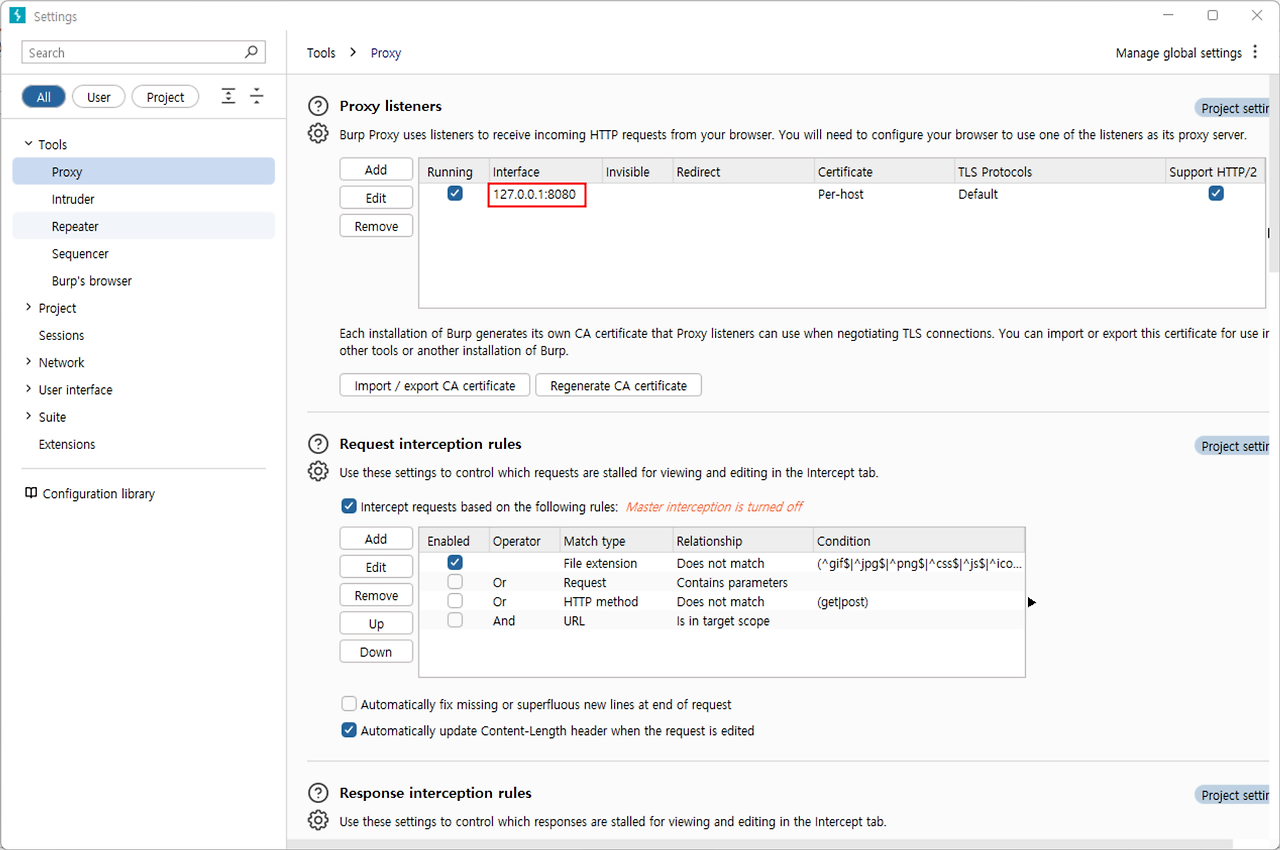Click inside the settings Search field
Screen dimensions: 1280x850
click(130, 53)
